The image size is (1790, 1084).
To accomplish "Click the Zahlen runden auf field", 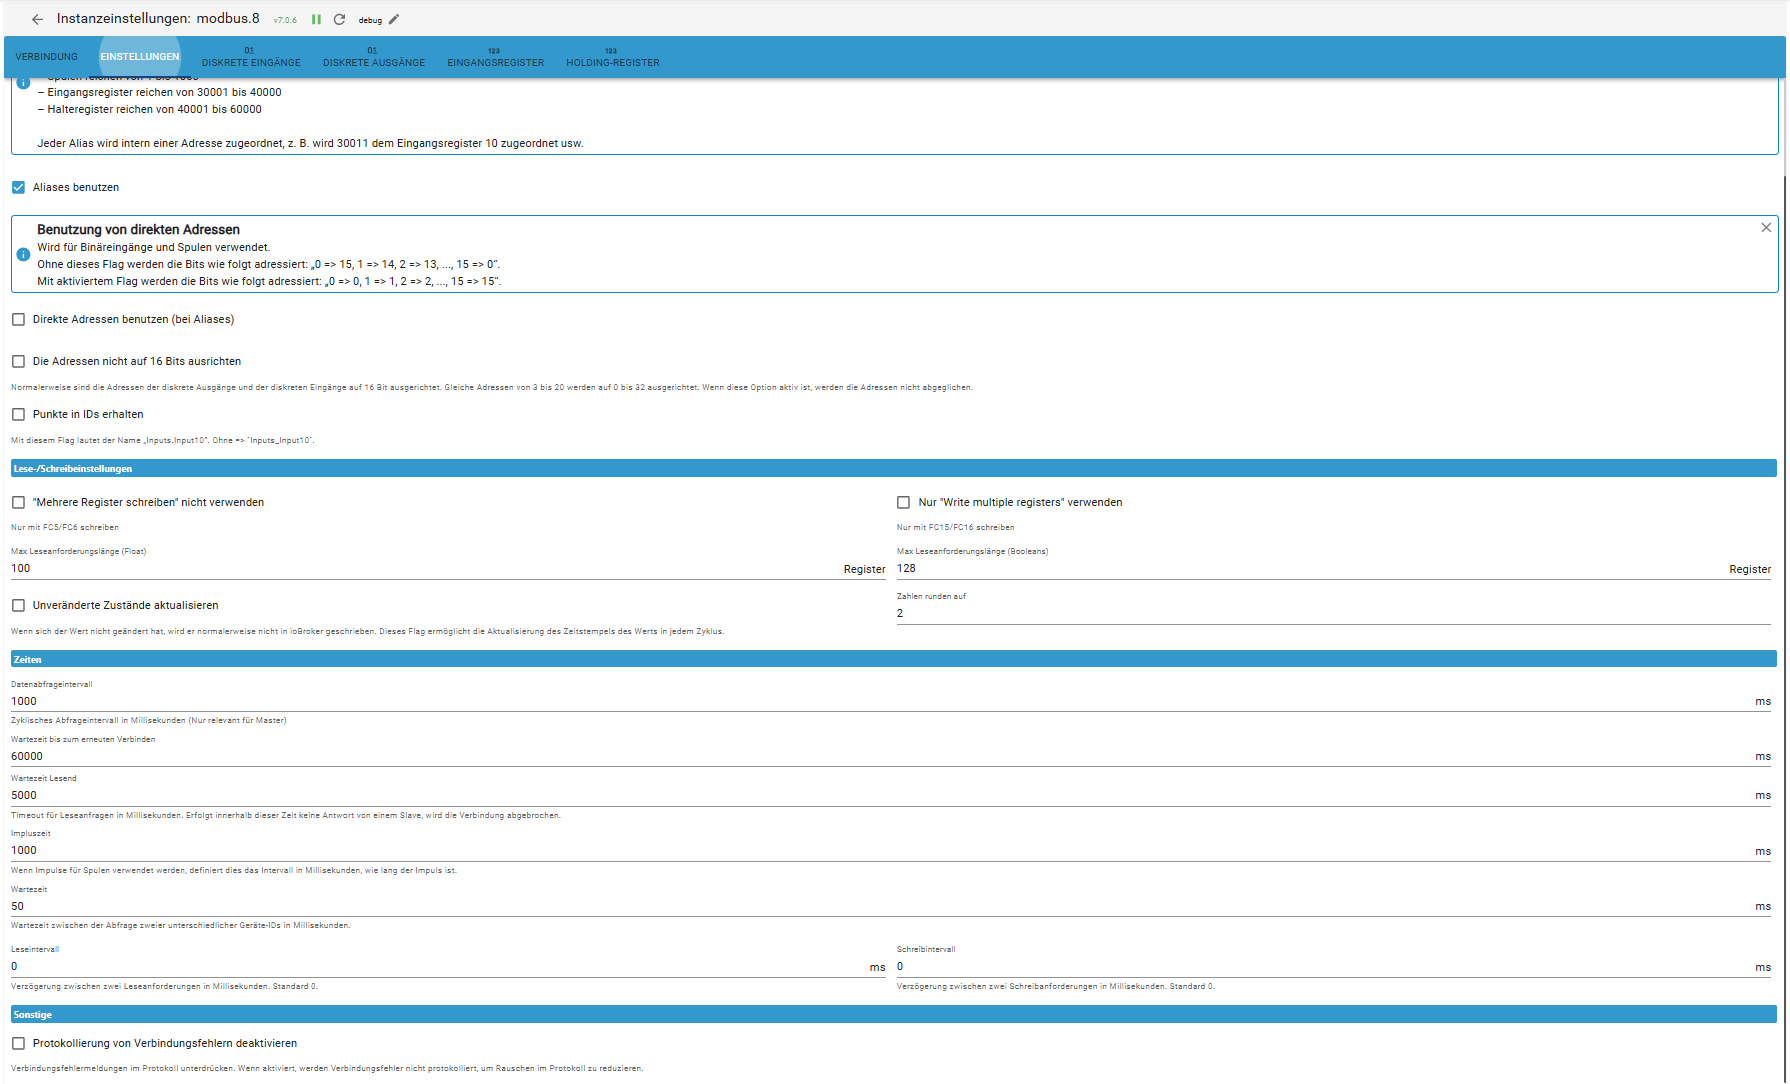I will (x=1333, y=613).
